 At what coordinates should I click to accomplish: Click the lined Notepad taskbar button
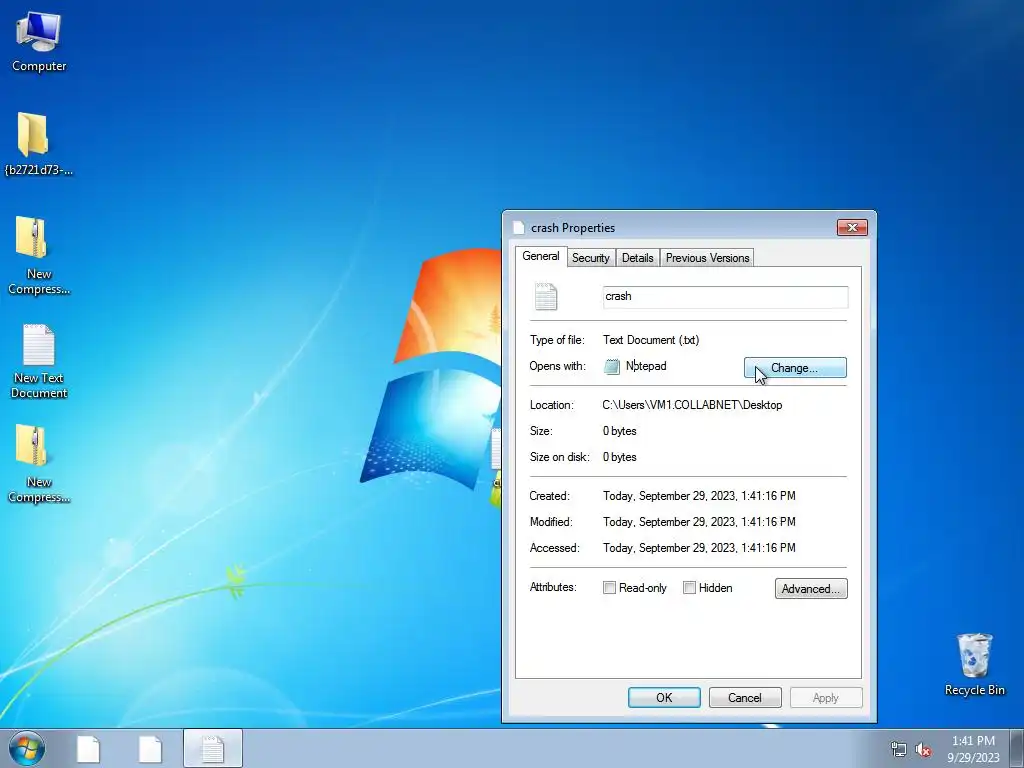(213, 748)
